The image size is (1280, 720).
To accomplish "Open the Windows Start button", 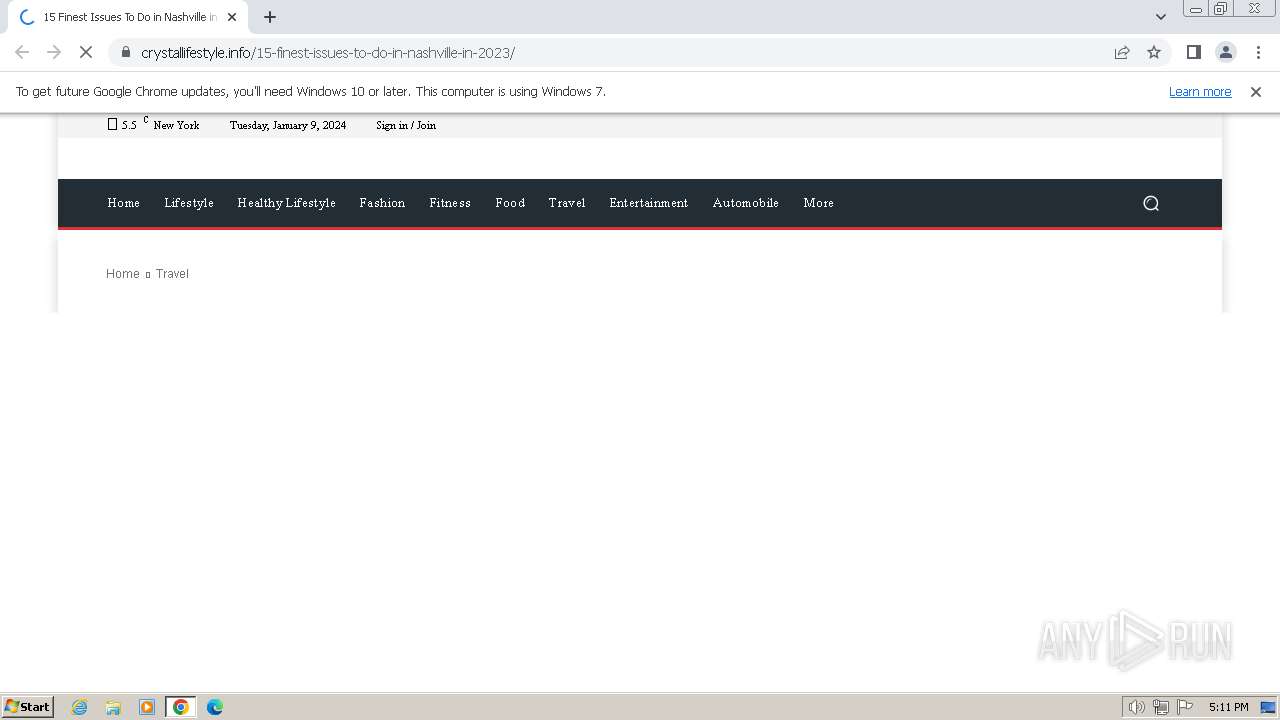I will [x=28, y=707].
